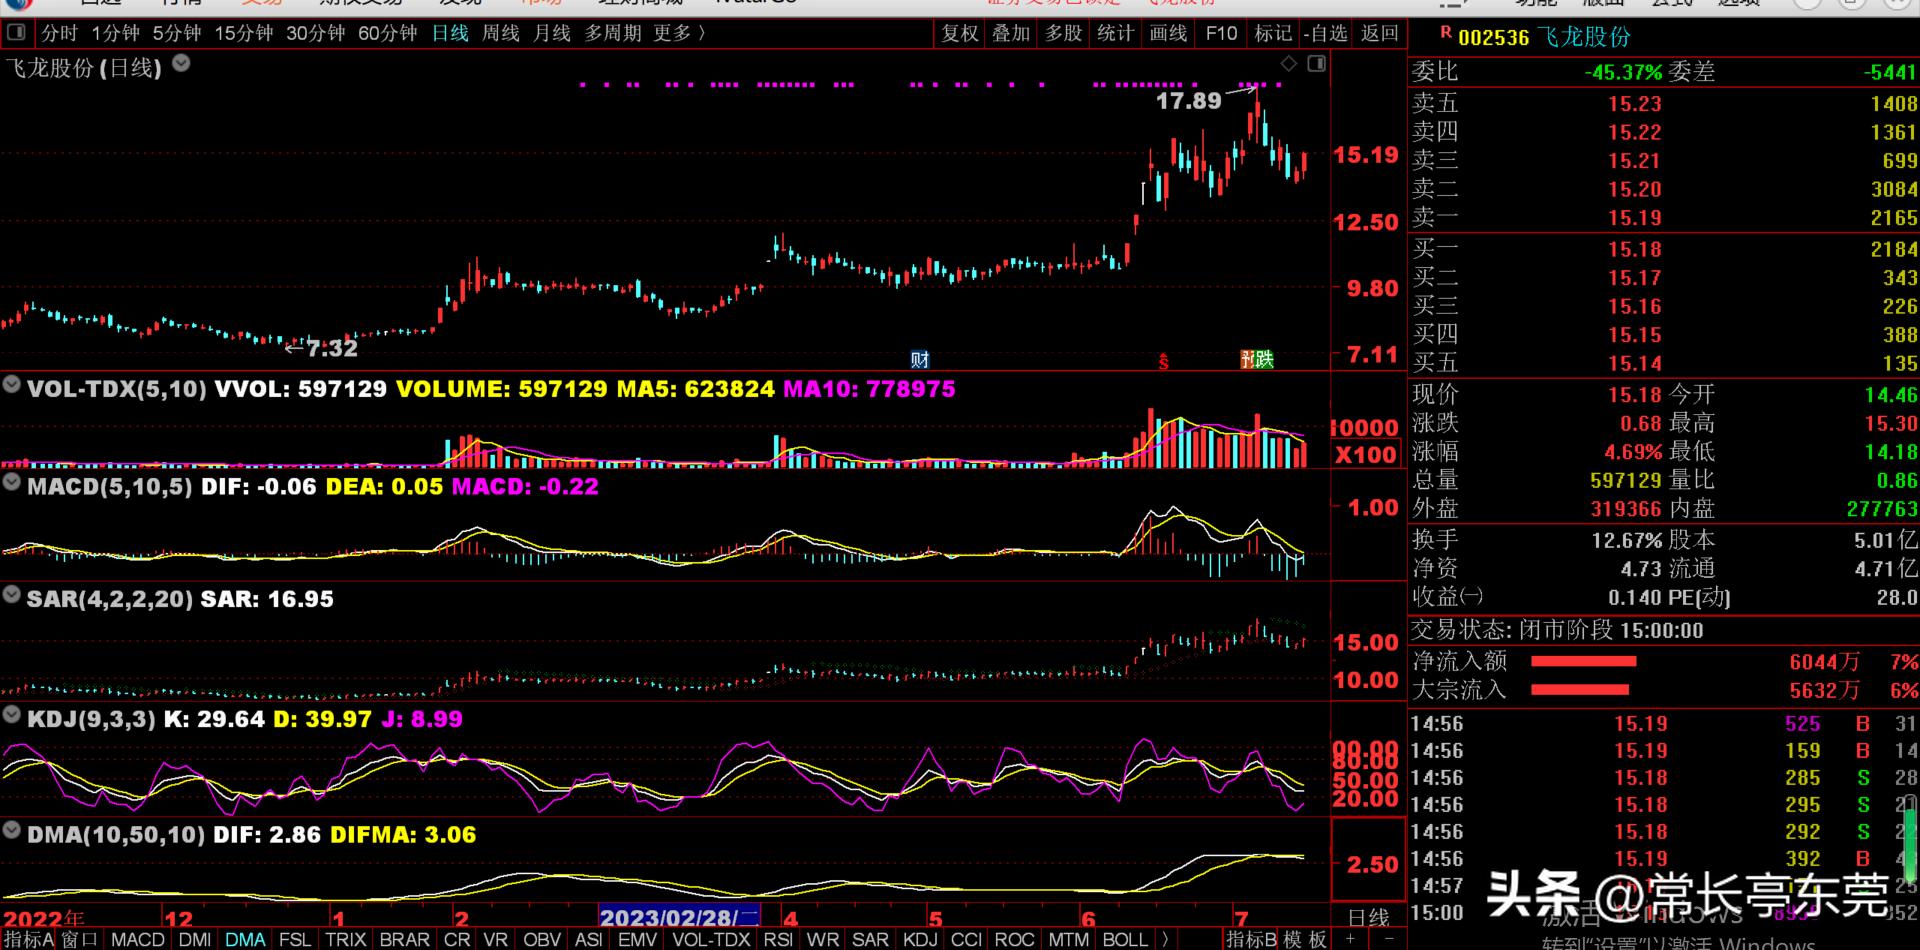Screen dimensions: 1920x950
Task: Switch indicator to FSL tab
Action: [295, 939]
